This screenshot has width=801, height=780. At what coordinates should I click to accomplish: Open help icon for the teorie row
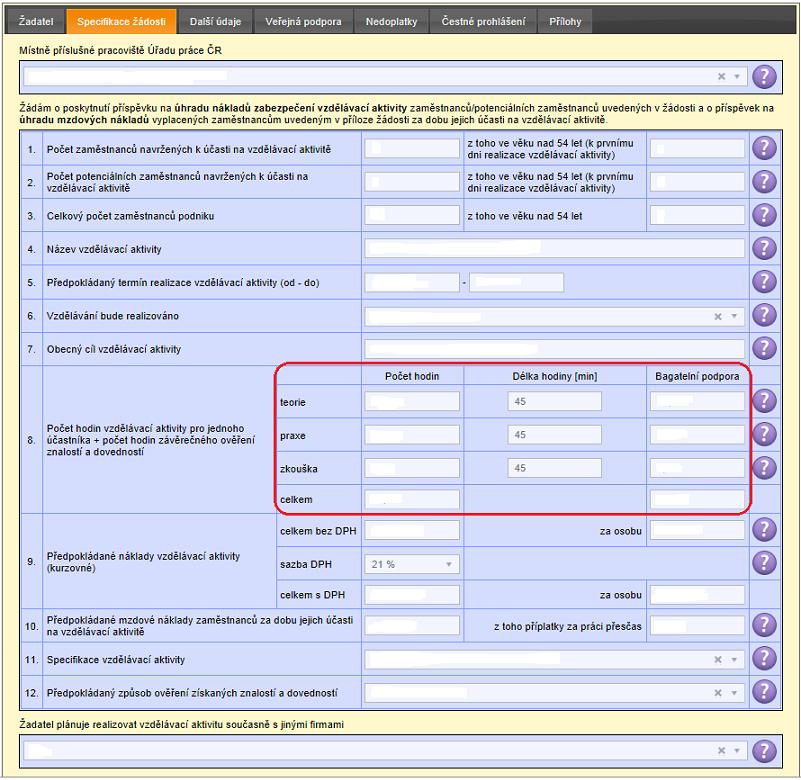pos(764,401)
